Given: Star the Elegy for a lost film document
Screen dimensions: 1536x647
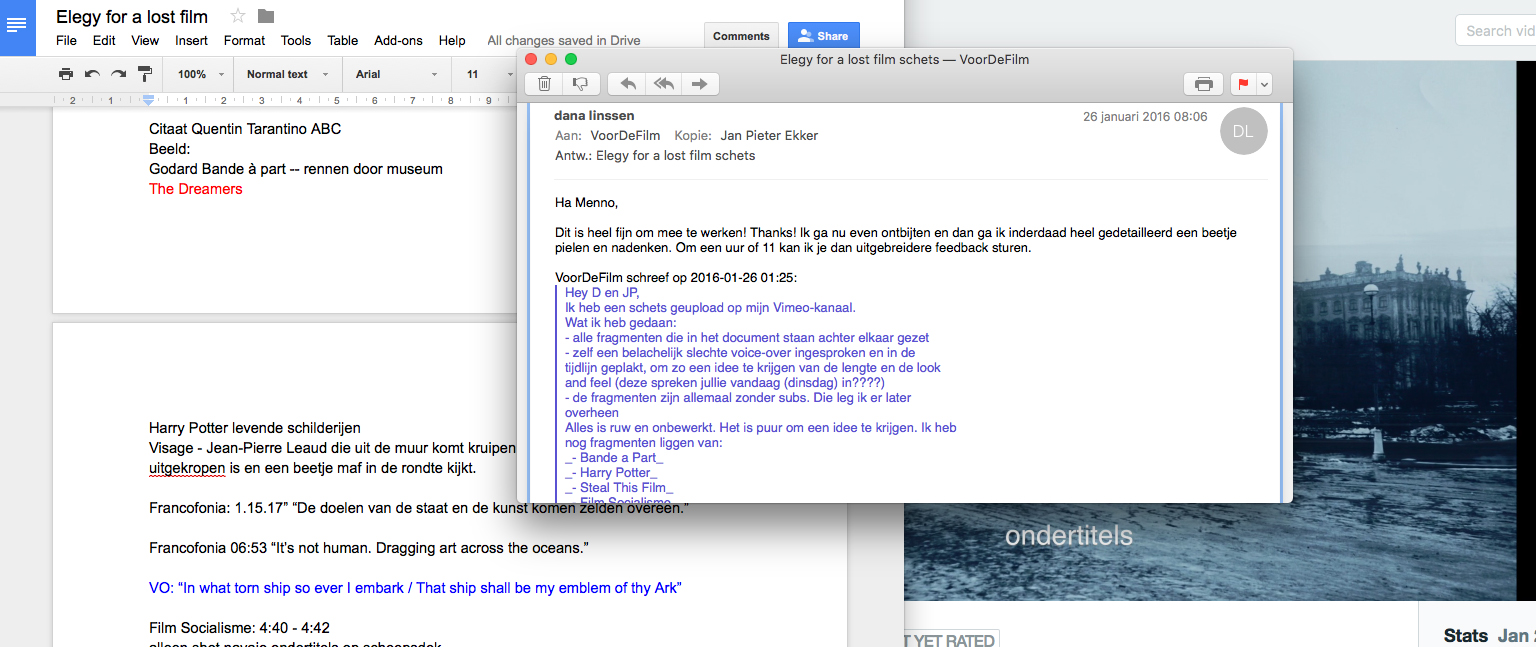Looking at the screenshot, I should coord(237,16).
